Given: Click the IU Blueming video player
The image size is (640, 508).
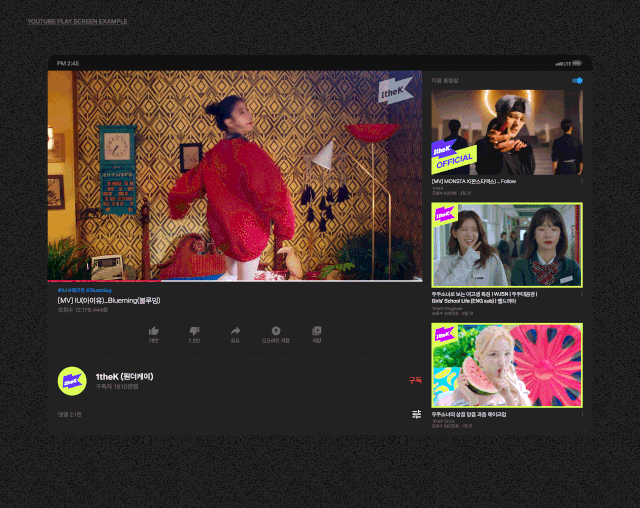Looking at the screenshot, I should click(x=235, y=175).
